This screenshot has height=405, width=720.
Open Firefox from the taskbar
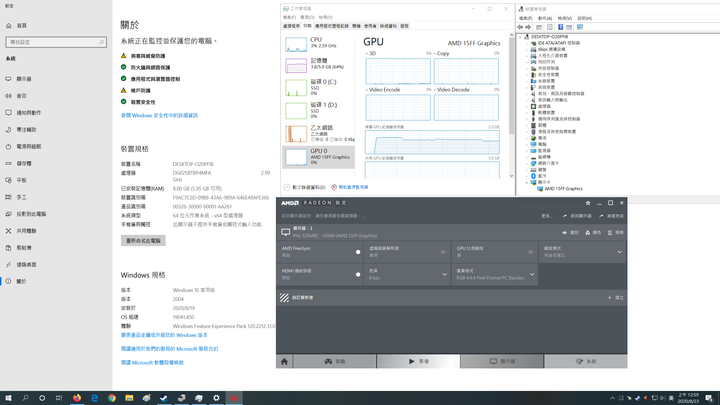(x=77, y=398)
